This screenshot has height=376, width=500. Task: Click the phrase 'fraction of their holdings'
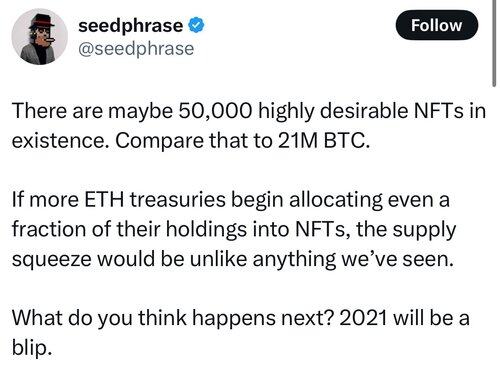click(x=130, y=229)
